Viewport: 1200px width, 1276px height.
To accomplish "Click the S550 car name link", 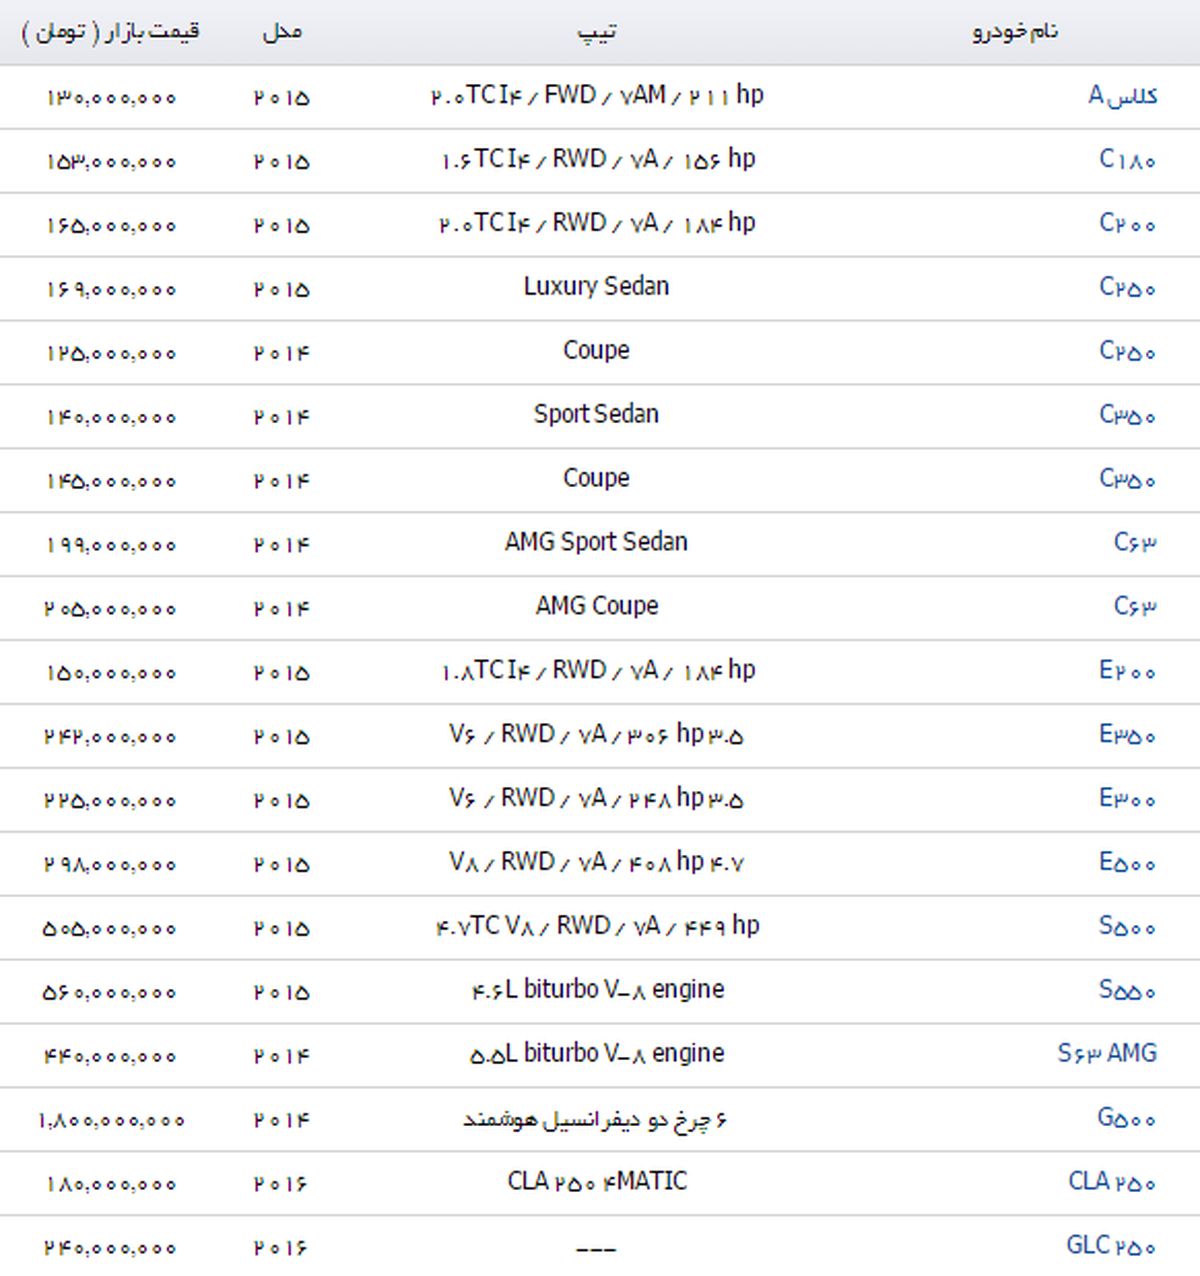I will point(1127,991).
